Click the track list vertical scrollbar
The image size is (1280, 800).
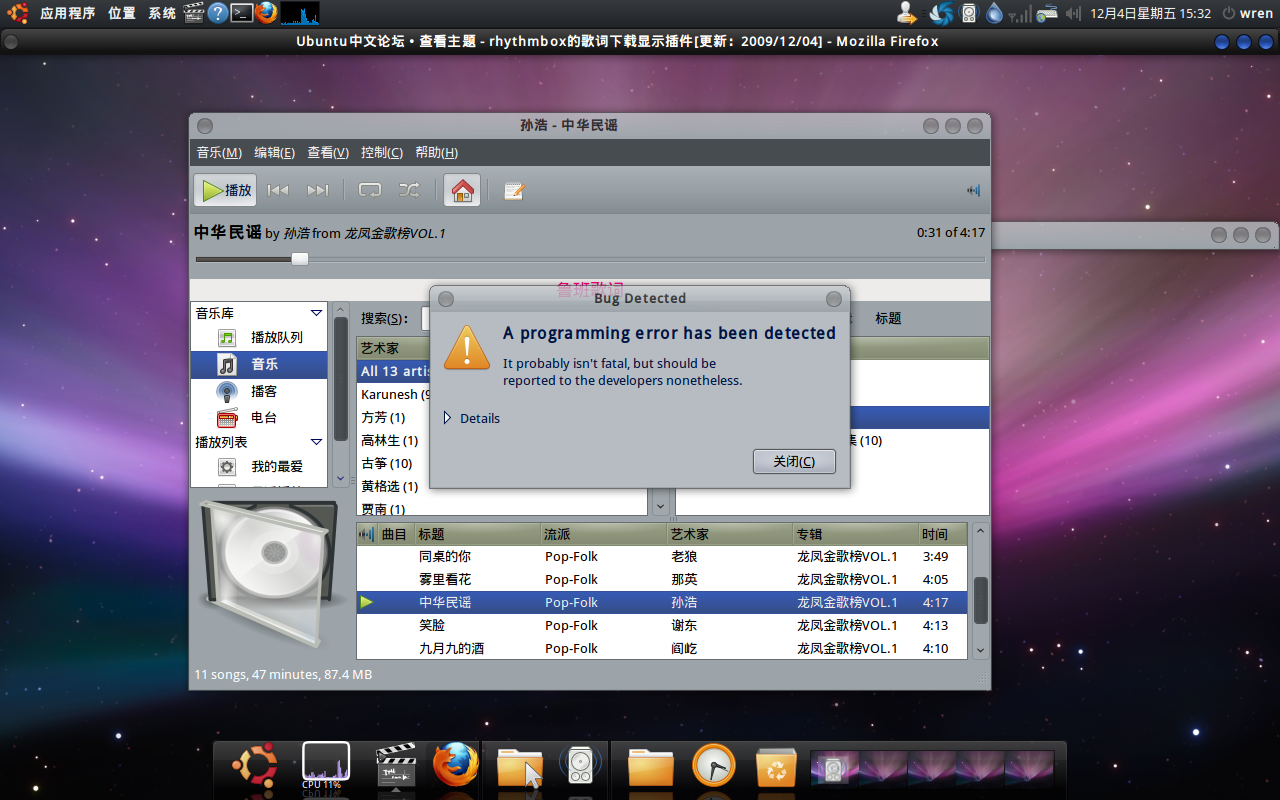coord(980,598)
